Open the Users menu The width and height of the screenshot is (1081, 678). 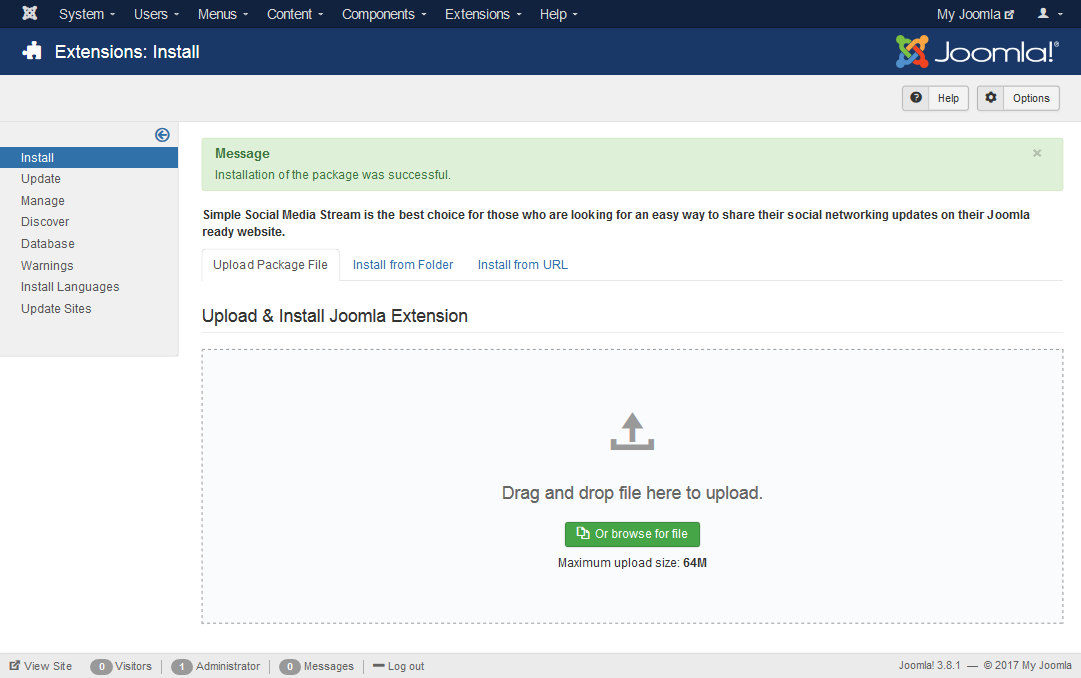click(156, 14)
